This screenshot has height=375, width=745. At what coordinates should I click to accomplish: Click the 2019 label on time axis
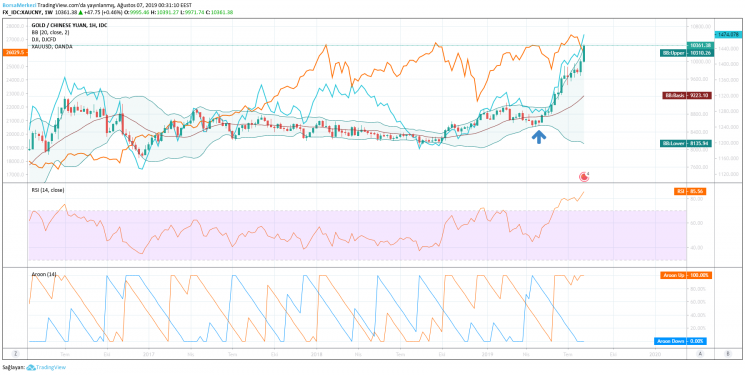pos(487,354)
